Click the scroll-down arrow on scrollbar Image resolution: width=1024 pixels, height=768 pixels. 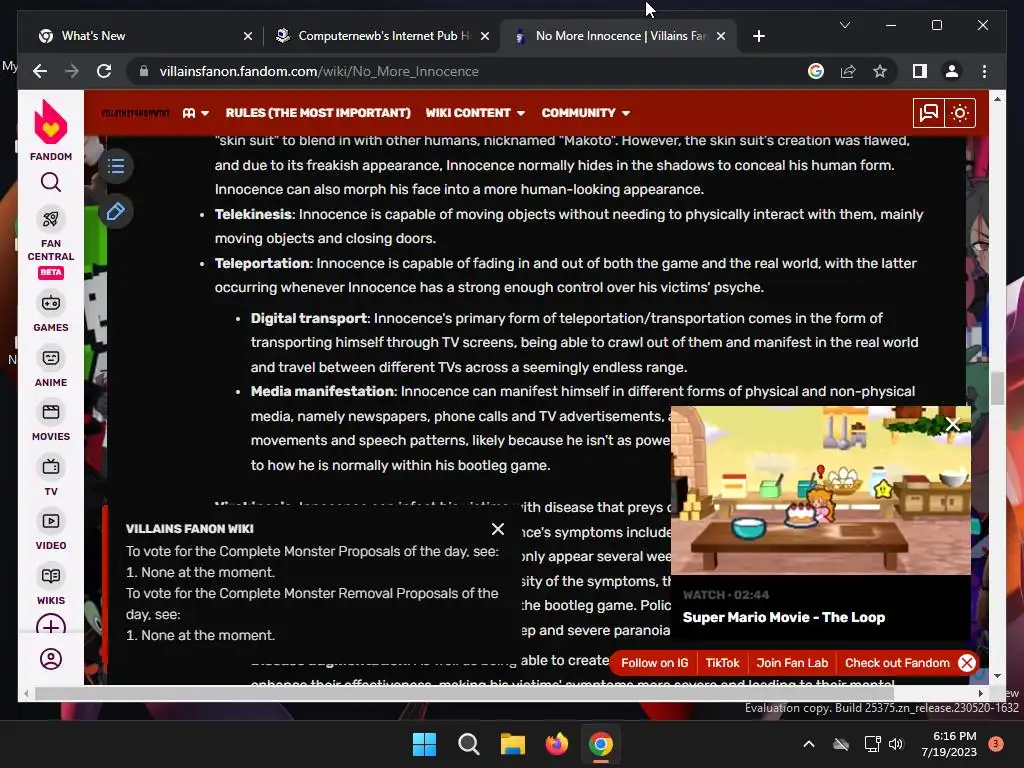(997, 676)
